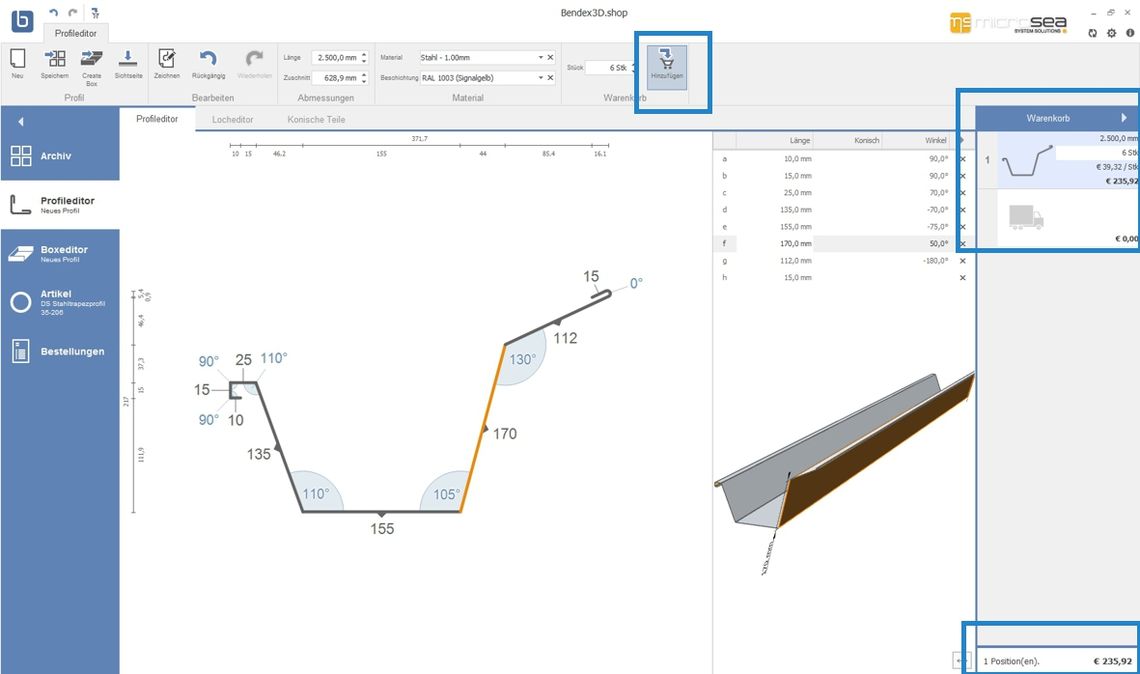Click the 170 segment label in the drawing
Viewport: 1140px width, 674px height.
point(505,434)
